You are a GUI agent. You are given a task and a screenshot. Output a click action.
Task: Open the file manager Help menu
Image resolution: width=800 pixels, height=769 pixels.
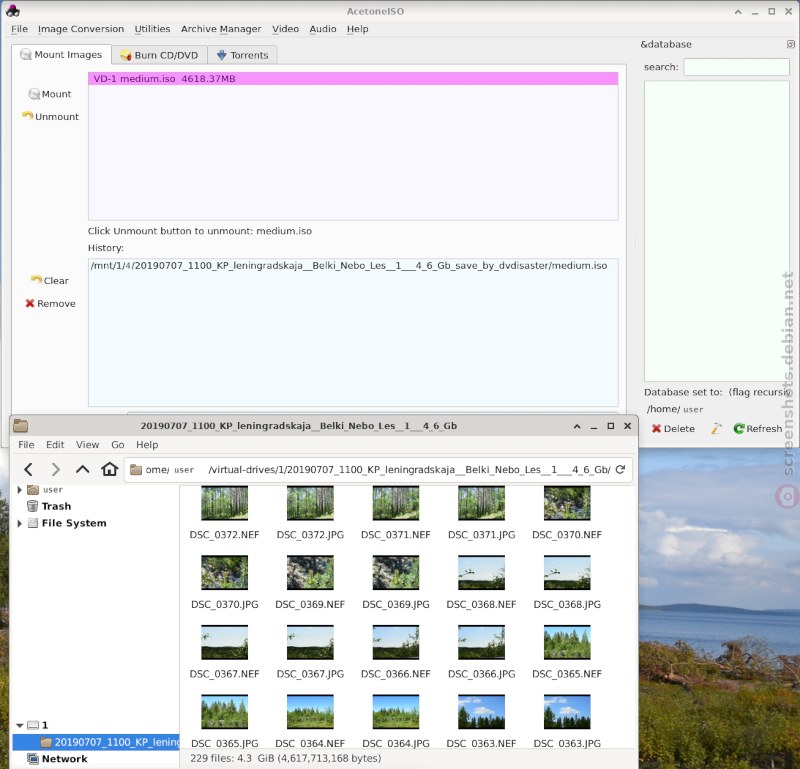[147, 445]
